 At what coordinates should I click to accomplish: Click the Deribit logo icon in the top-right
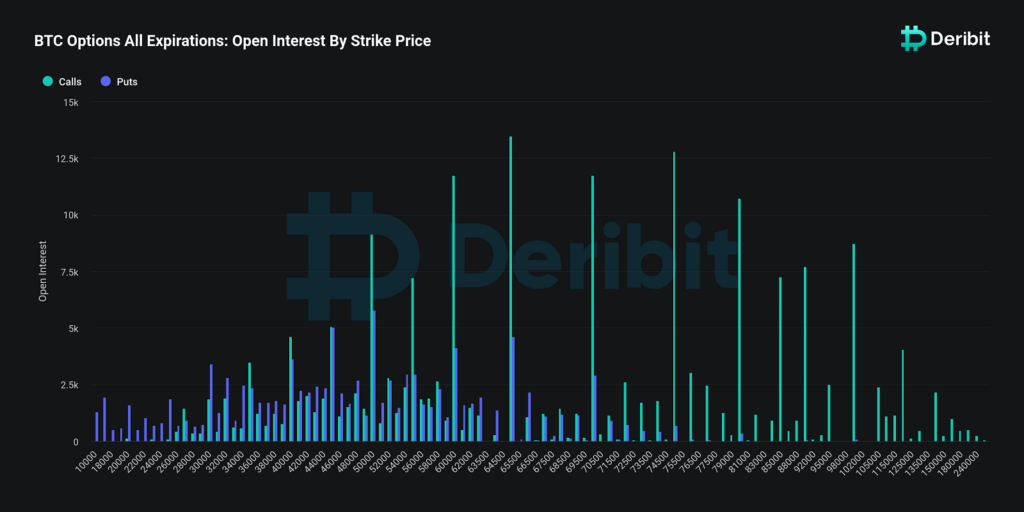pyautogui.click(x=912, y=38)
